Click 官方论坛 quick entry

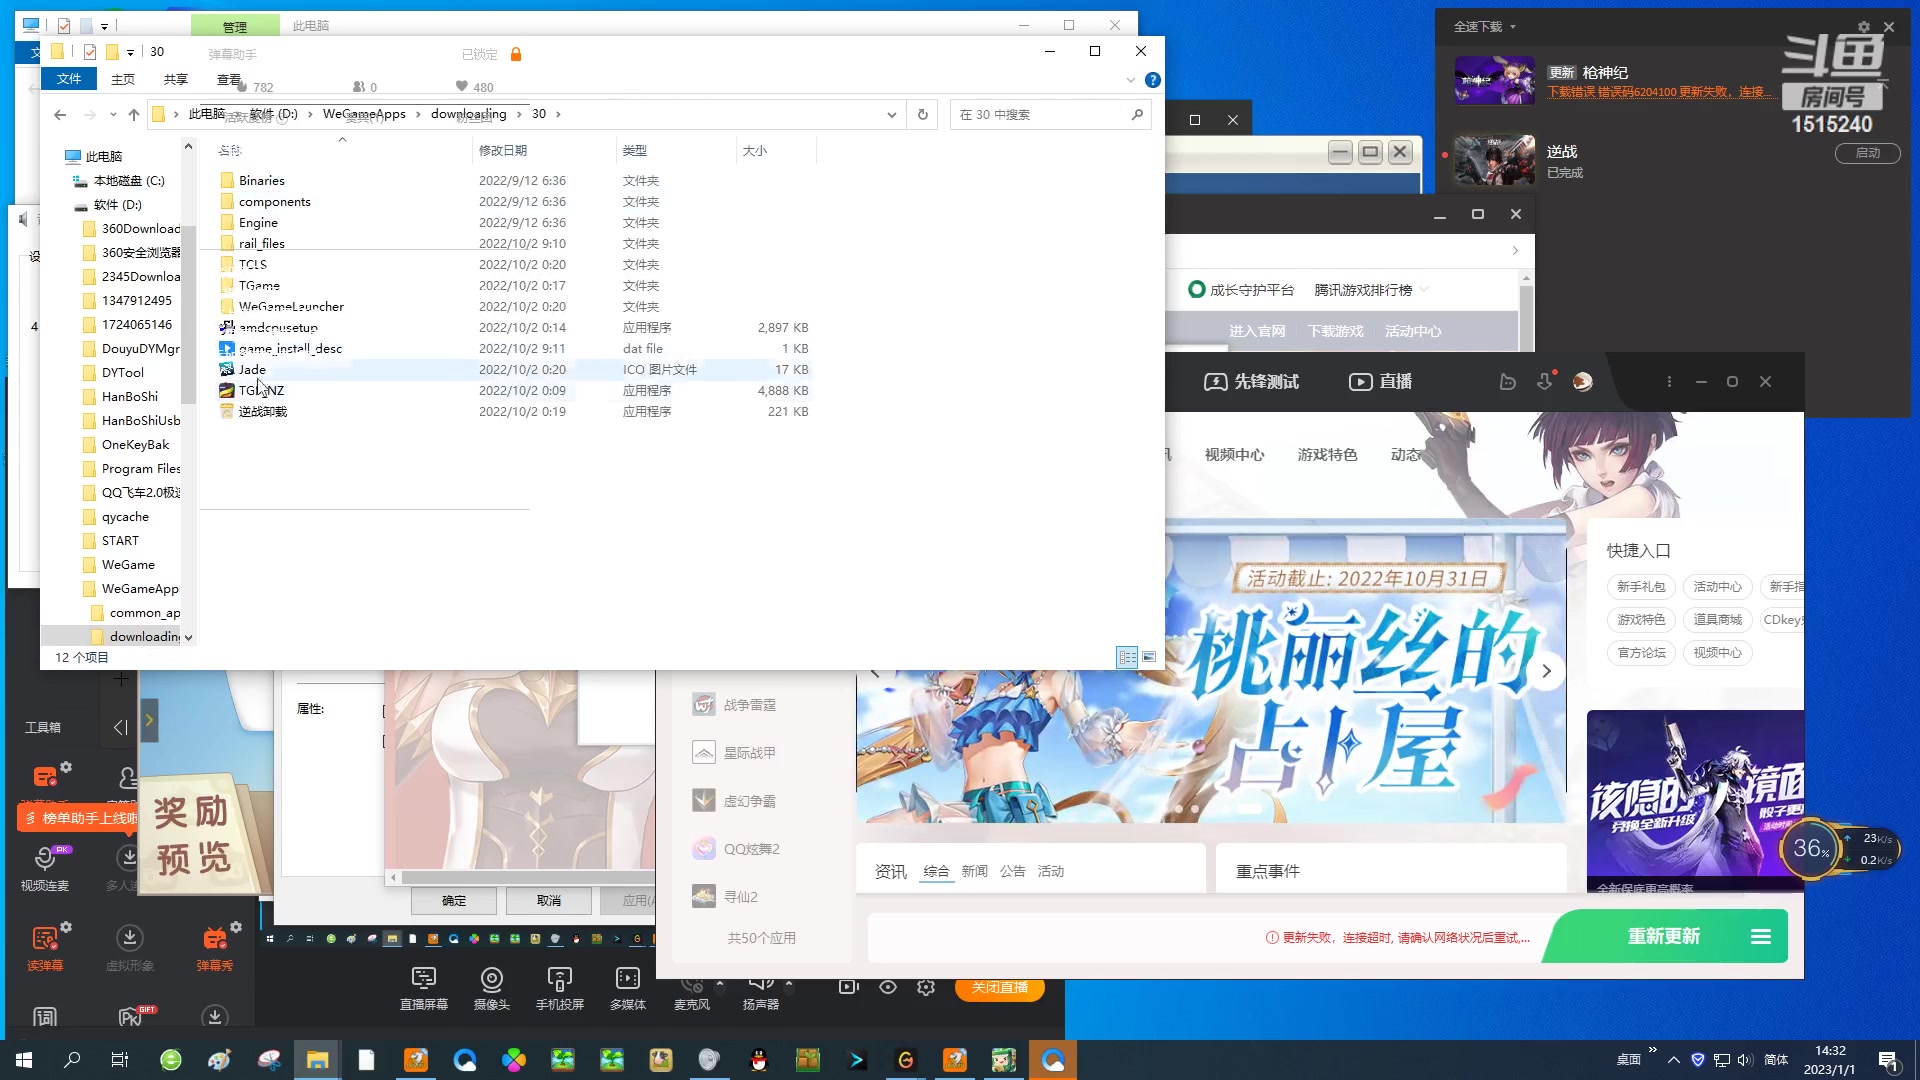coord(1641,653)
